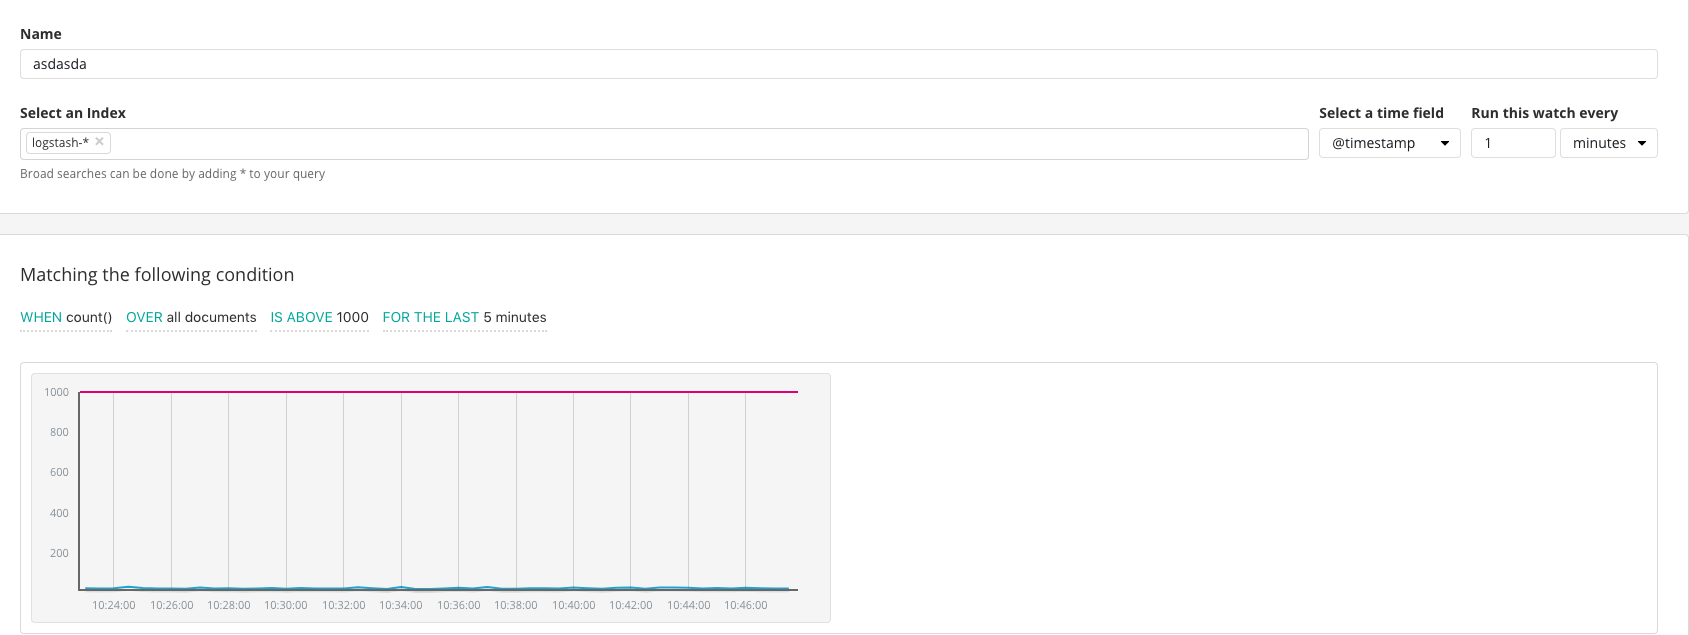1689x635 pixels.
Task: Click the Name input containing asdasda
Action: 838,64
